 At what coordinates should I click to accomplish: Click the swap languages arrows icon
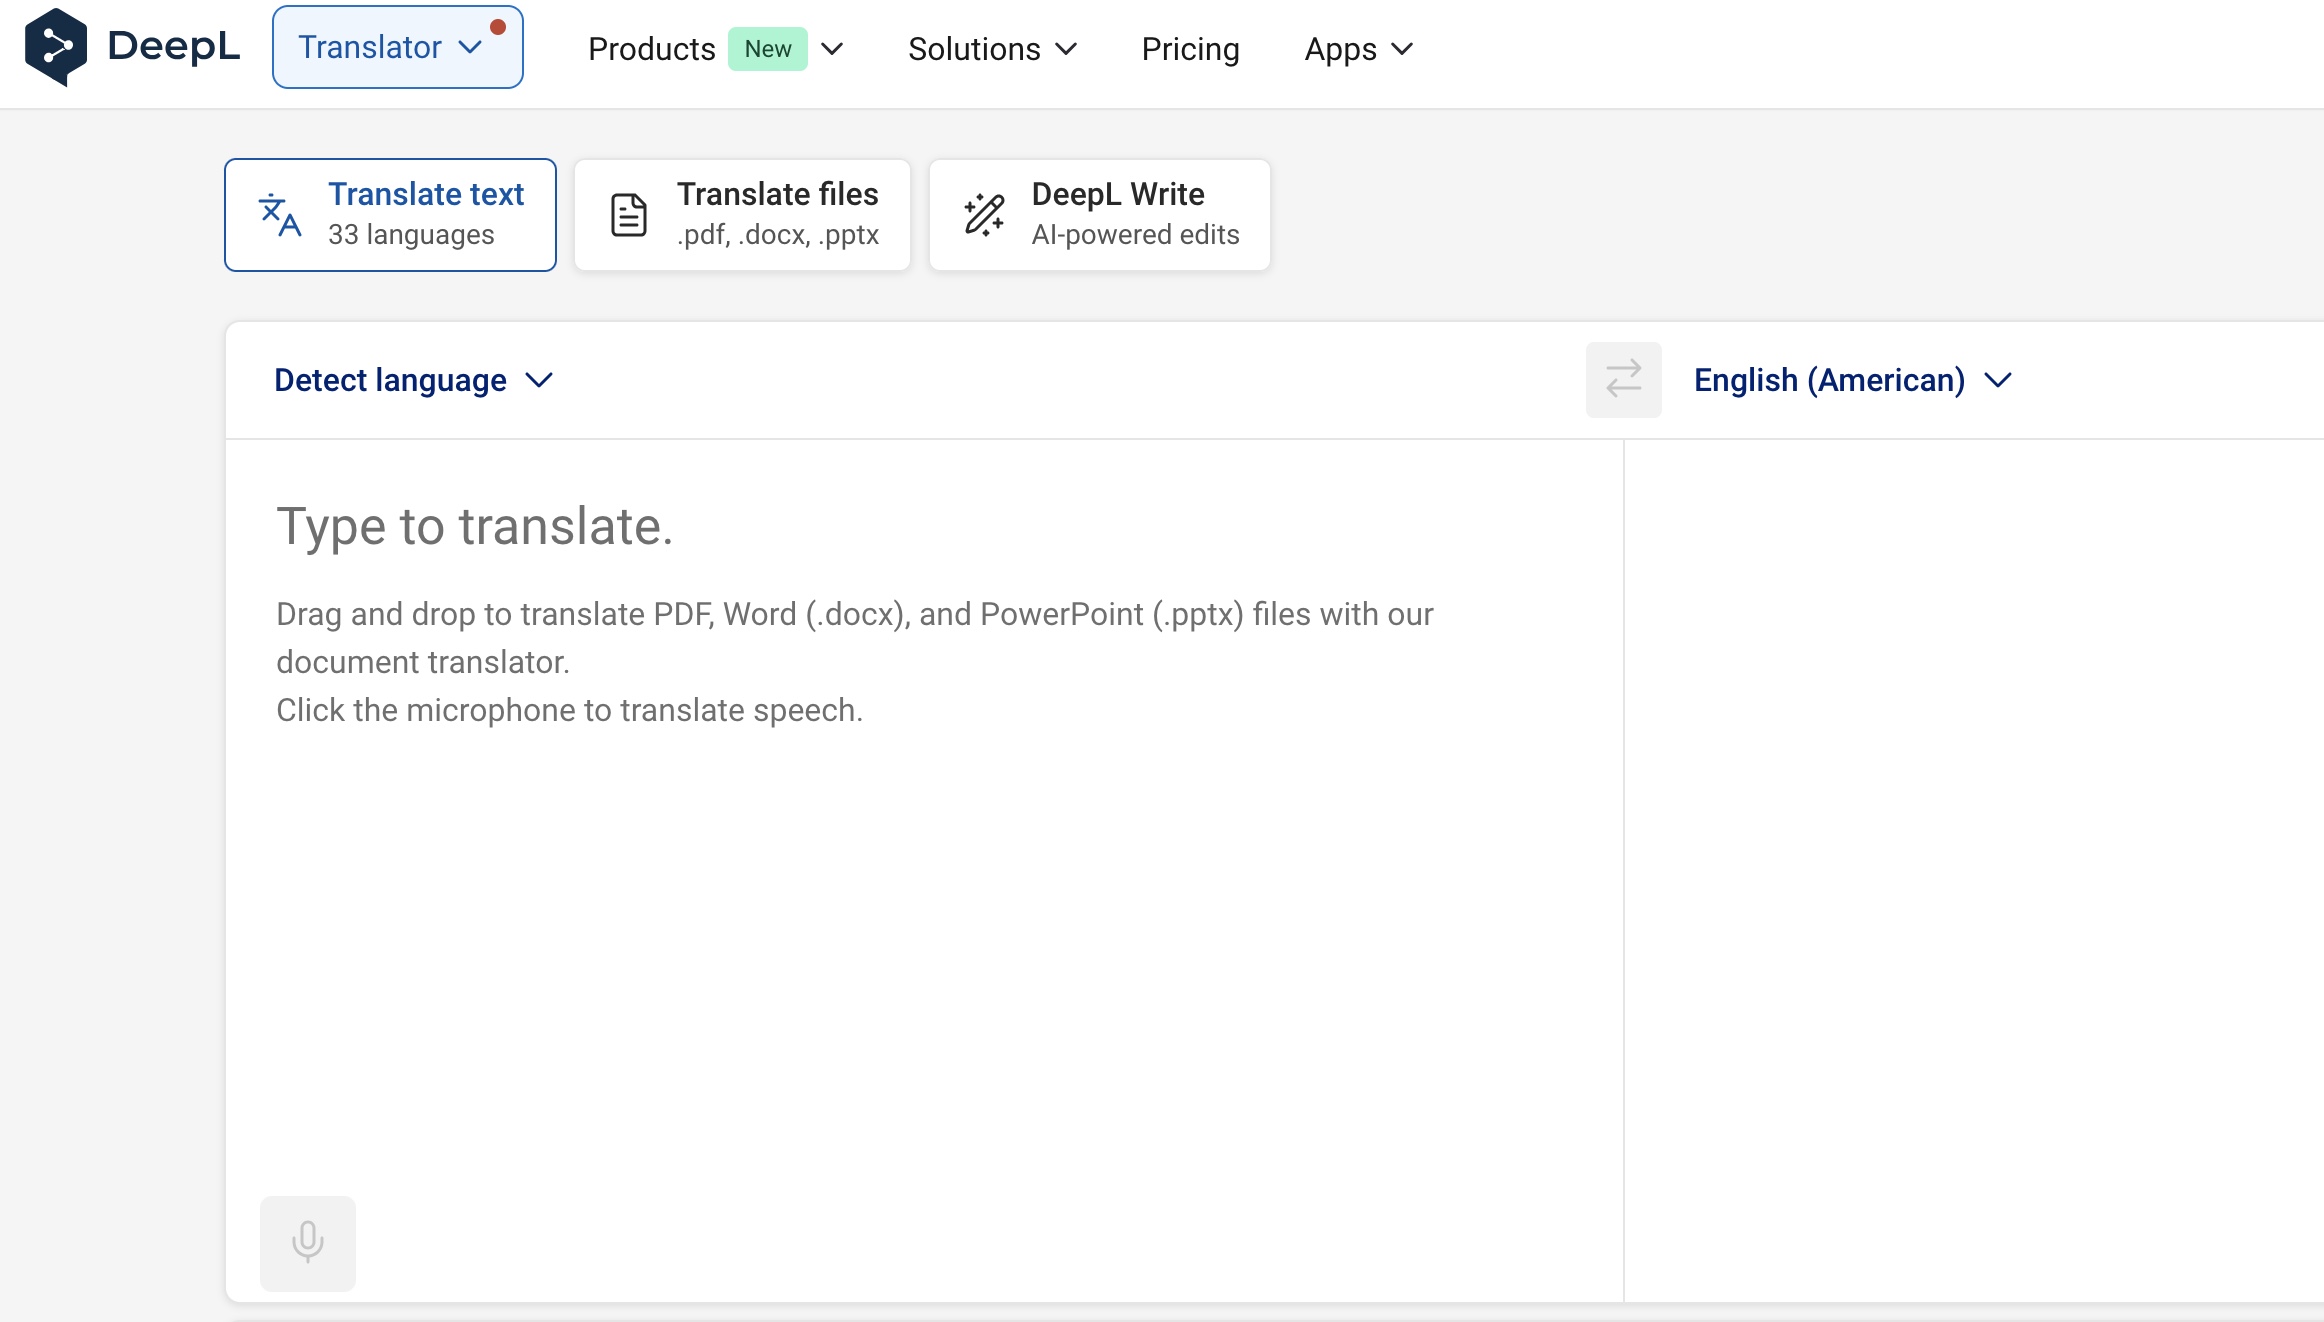click(1623, 380)
